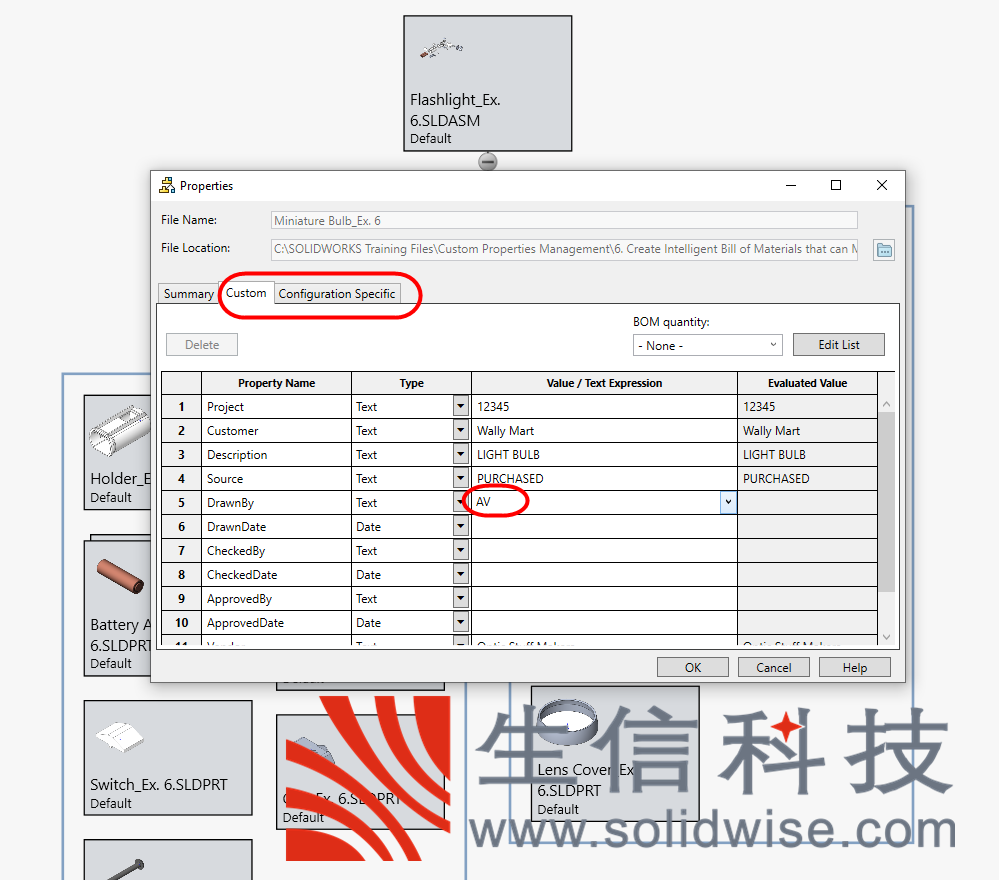Click the Evaluated Value column header

(x=807, y=383)
